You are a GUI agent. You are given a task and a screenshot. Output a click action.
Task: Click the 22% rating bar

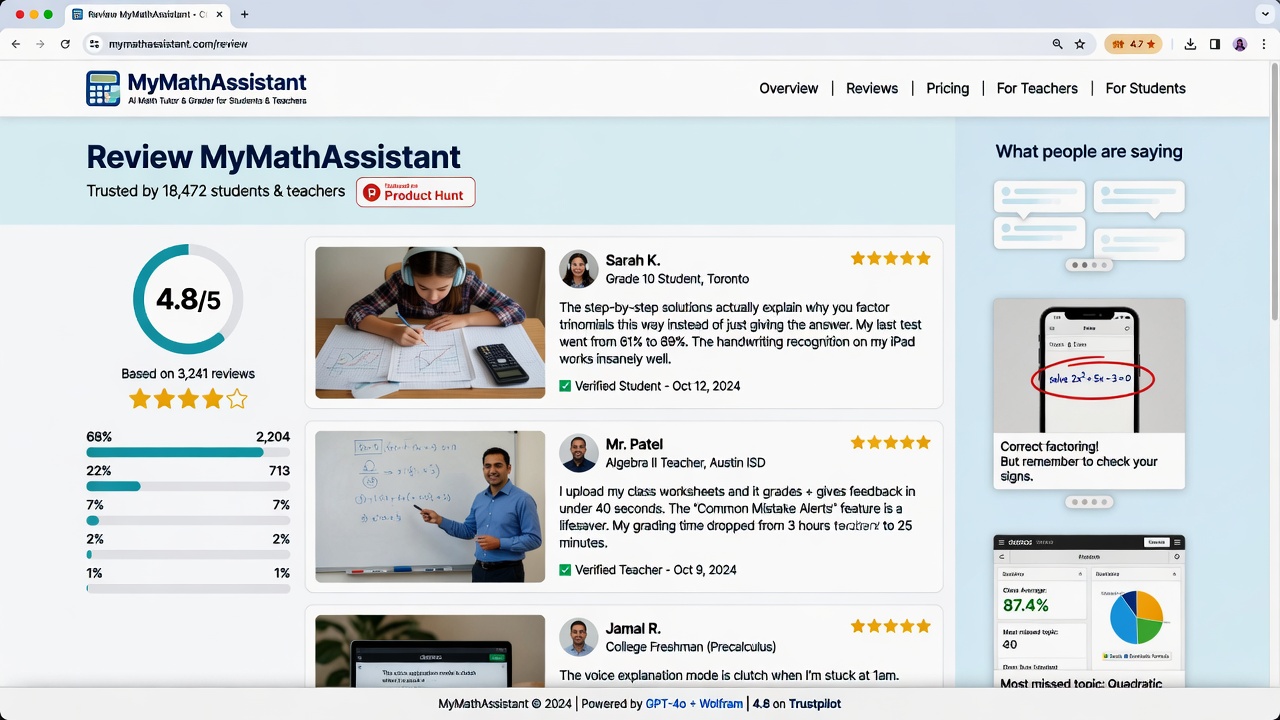188,487
